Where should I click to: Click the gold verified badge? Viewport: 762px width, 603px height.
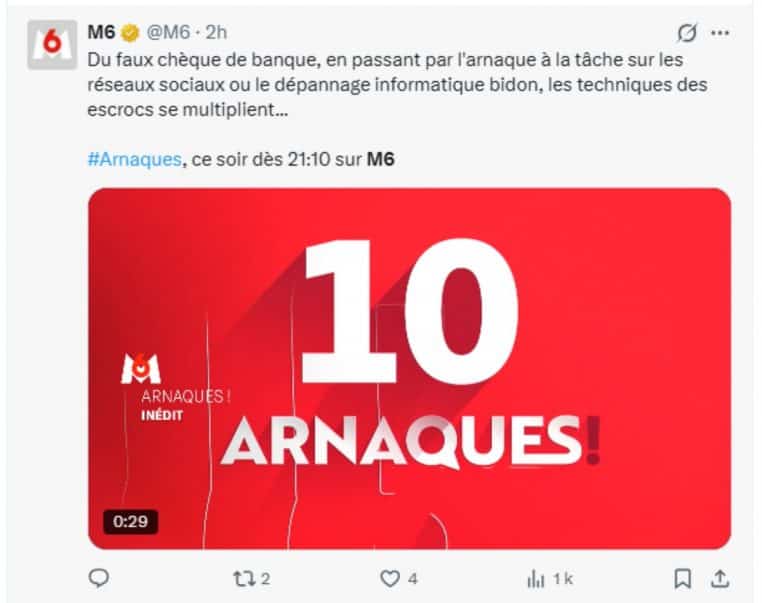pyautogui.click(x=130, y=33)
